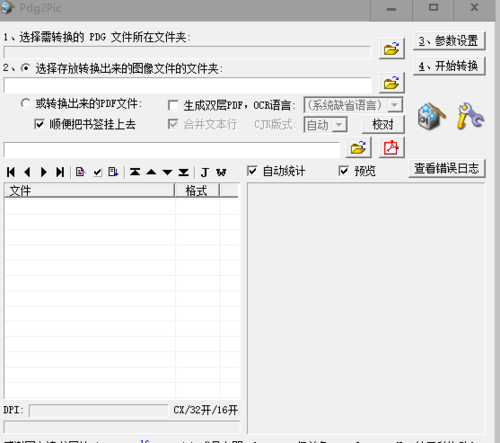Toggle 自动统计 checkbox
Screen dimensions: 500x443
click(x=252, y=171)
